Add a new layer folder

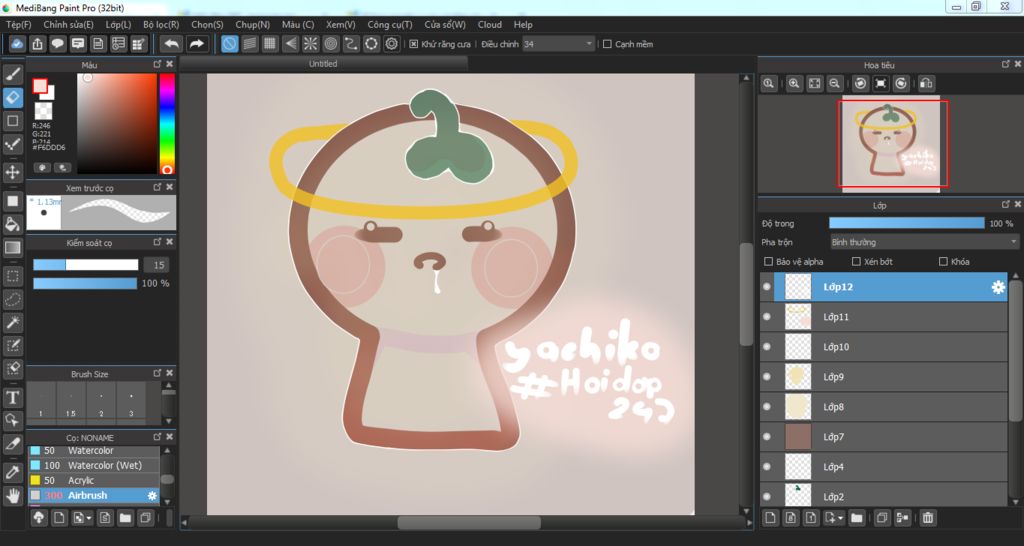click(x=857, y=518)
